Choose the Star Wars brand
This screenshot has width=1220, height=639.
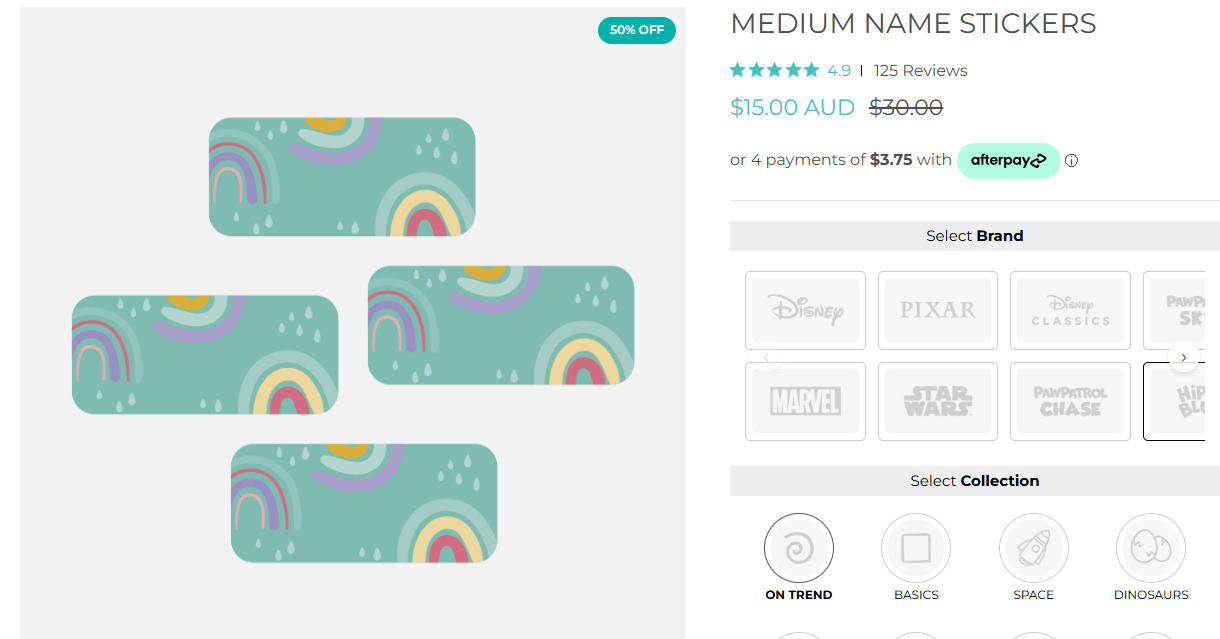[937, 401]
